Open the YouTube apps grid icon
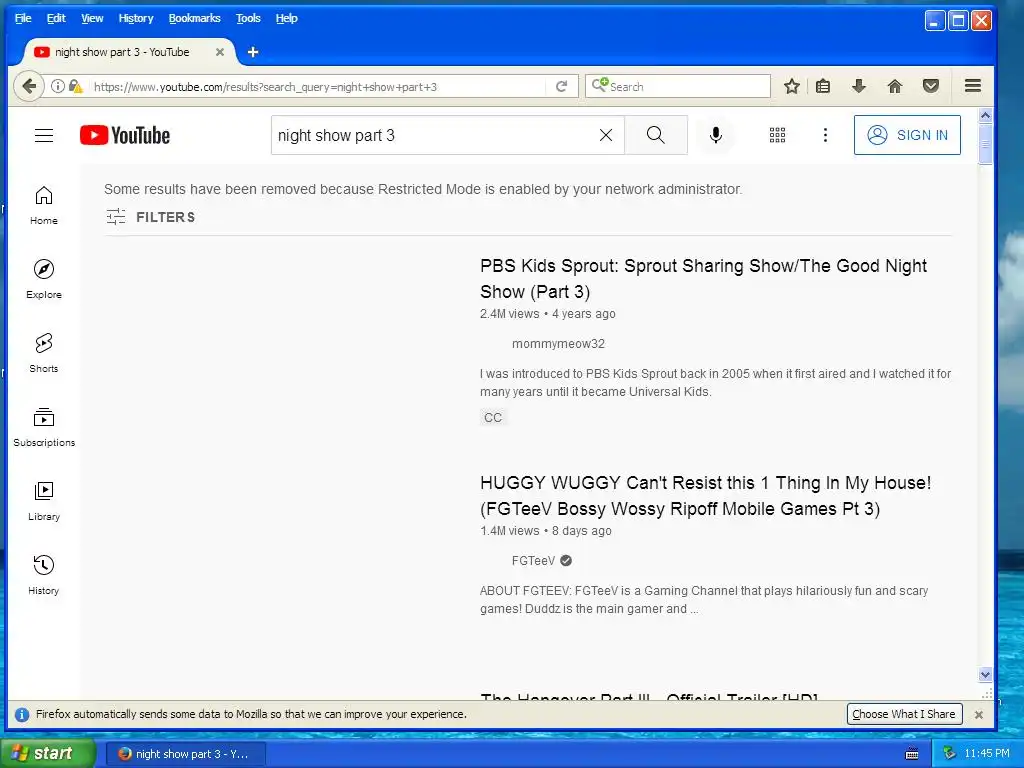The height and width of the screenshot is (768, 1024). [777, 135]
